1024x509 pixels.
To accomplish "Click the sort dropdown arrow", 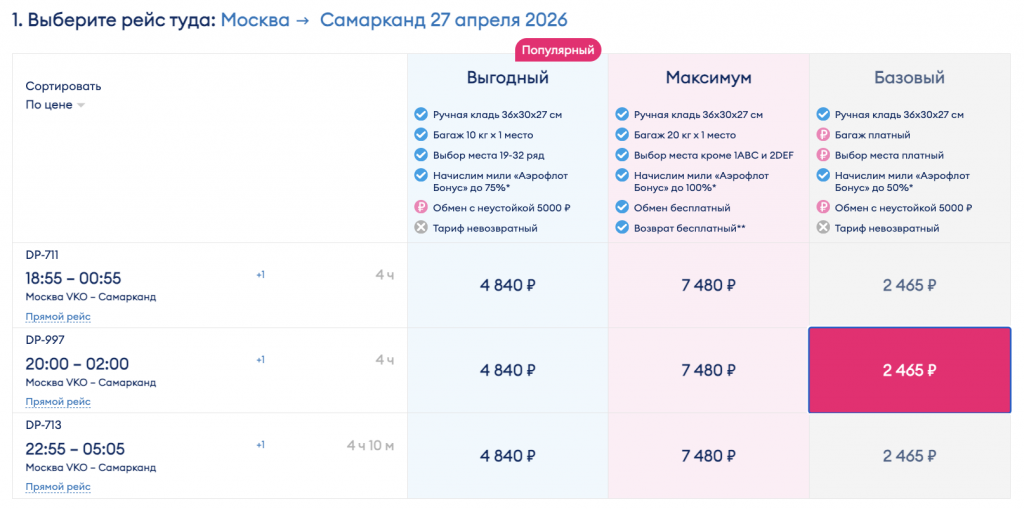I will (81, 106).
